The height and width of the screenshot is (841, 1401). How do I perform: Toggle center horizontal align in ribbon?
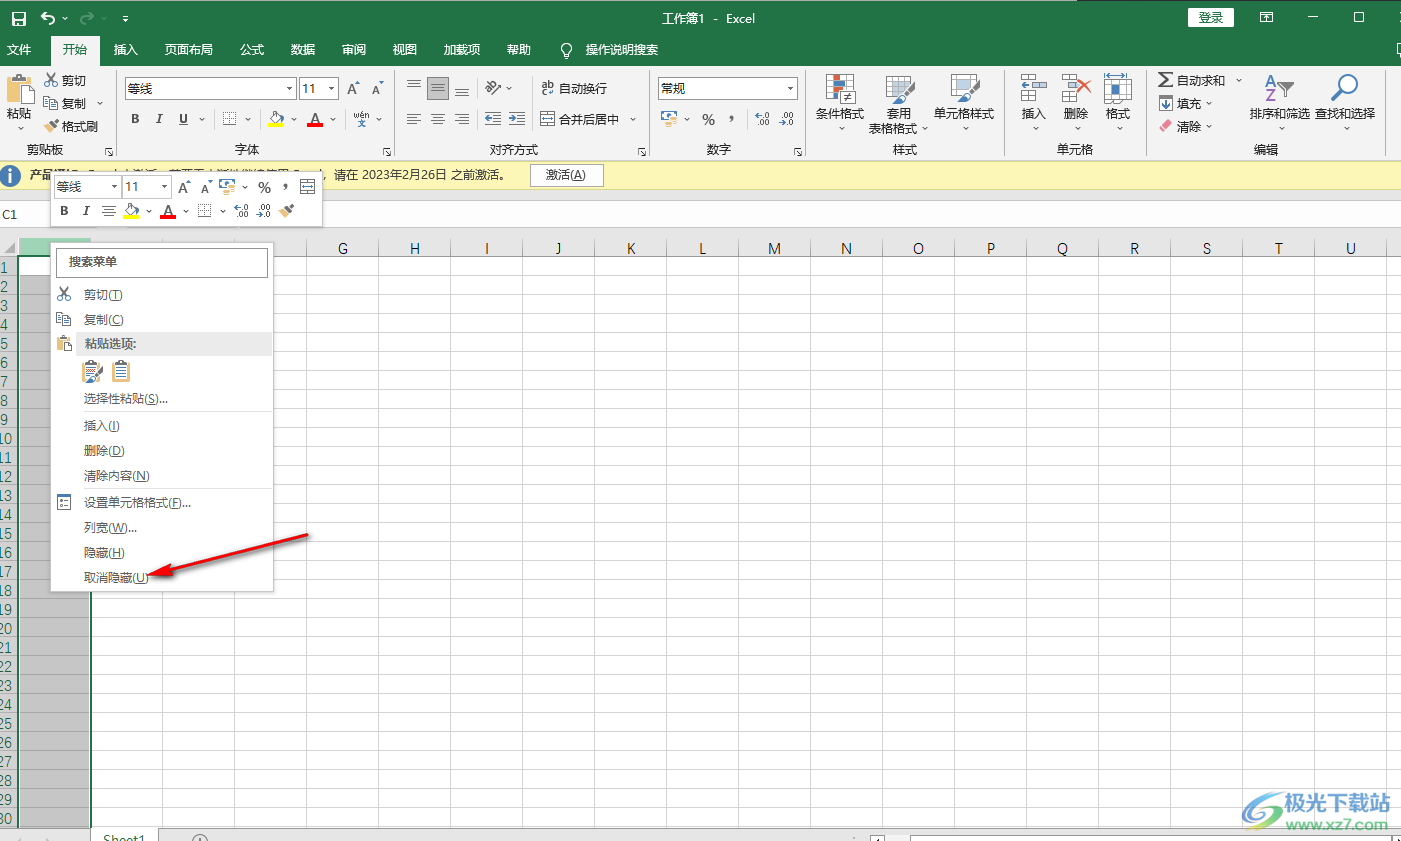click(x=438, y=119)
